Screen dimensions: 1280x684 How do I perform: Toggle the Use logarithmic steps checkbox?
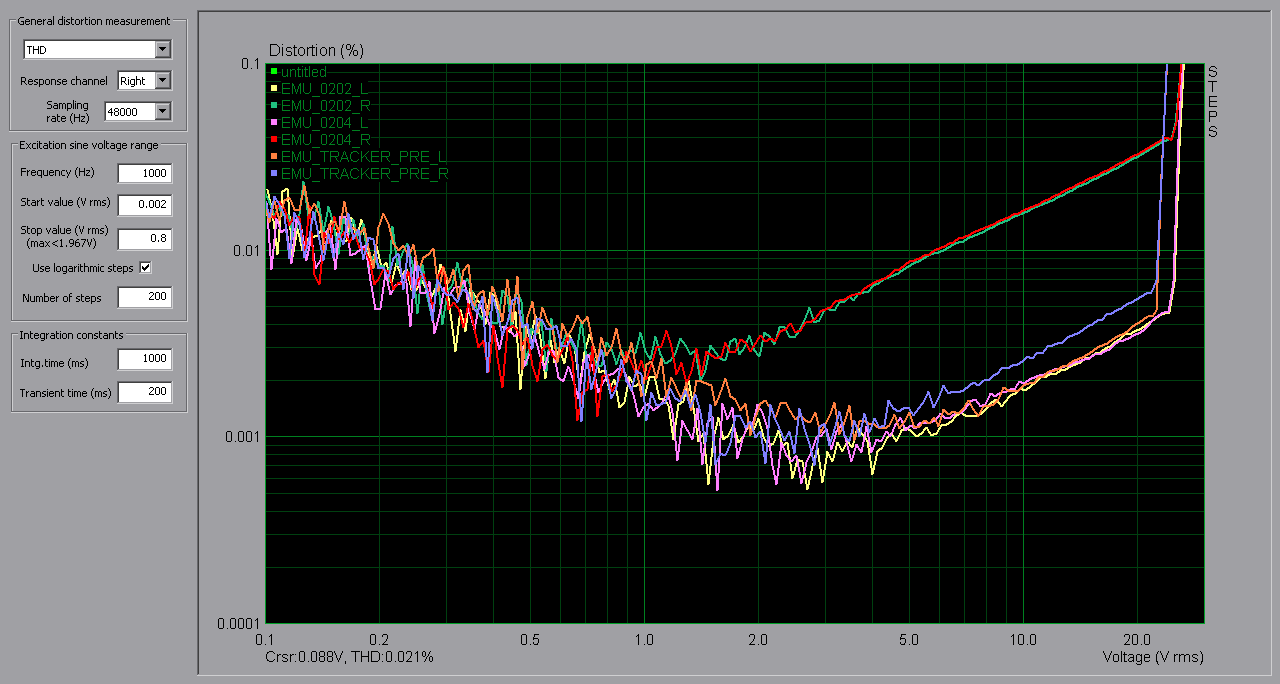[145, 268]
